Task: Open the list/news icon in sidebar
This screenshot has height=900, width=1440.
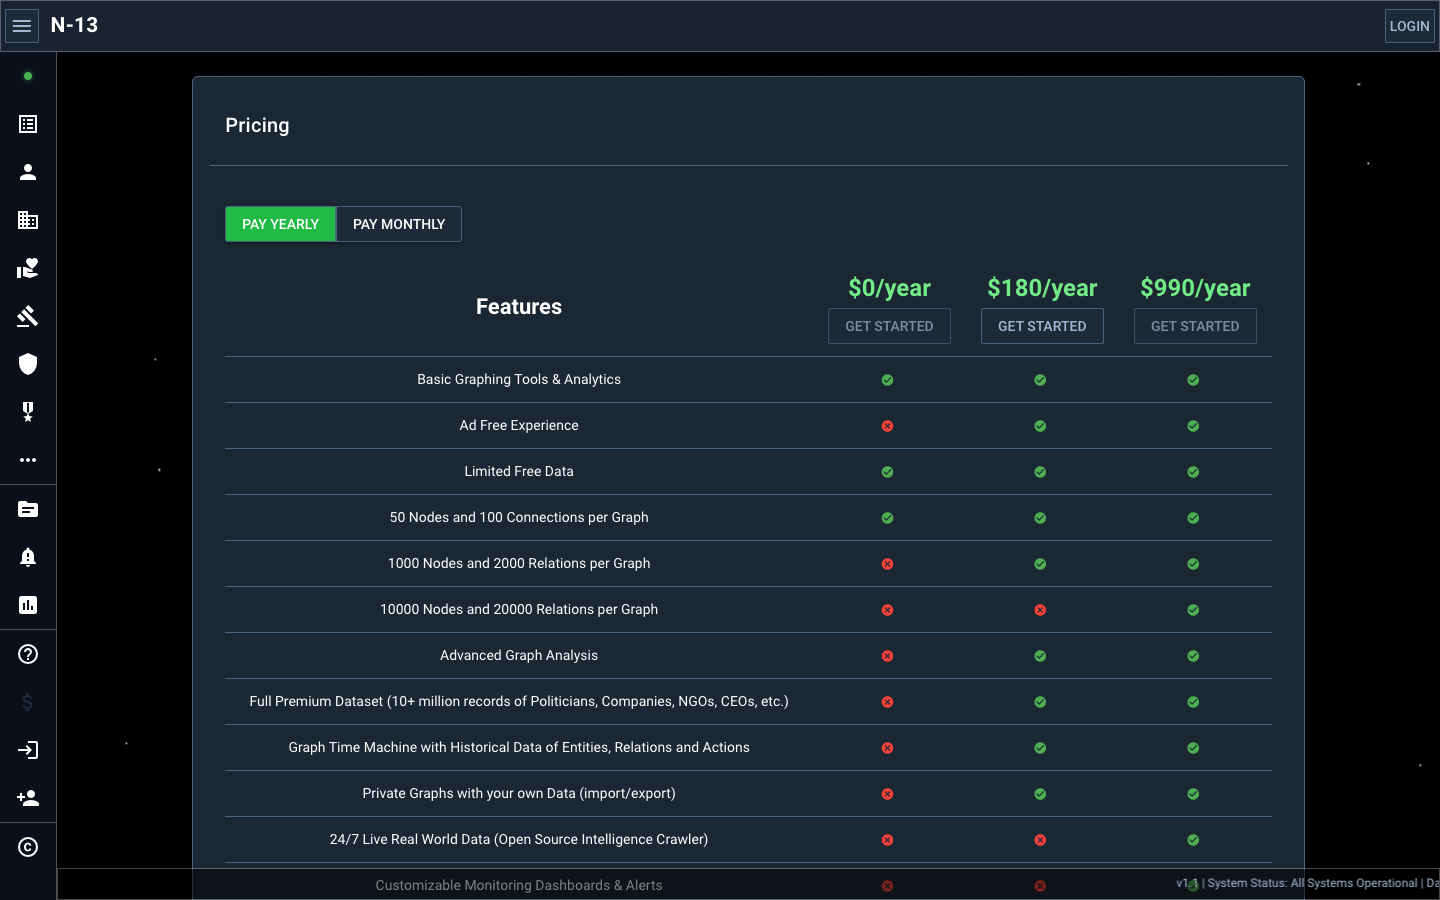Action: click(28, 124)
